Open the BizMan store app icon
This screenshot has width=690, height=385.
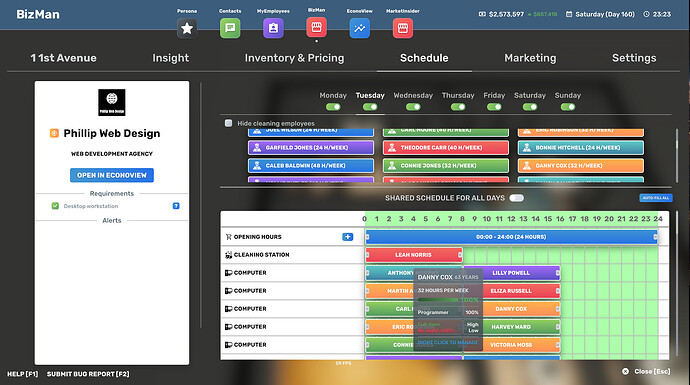316,27
